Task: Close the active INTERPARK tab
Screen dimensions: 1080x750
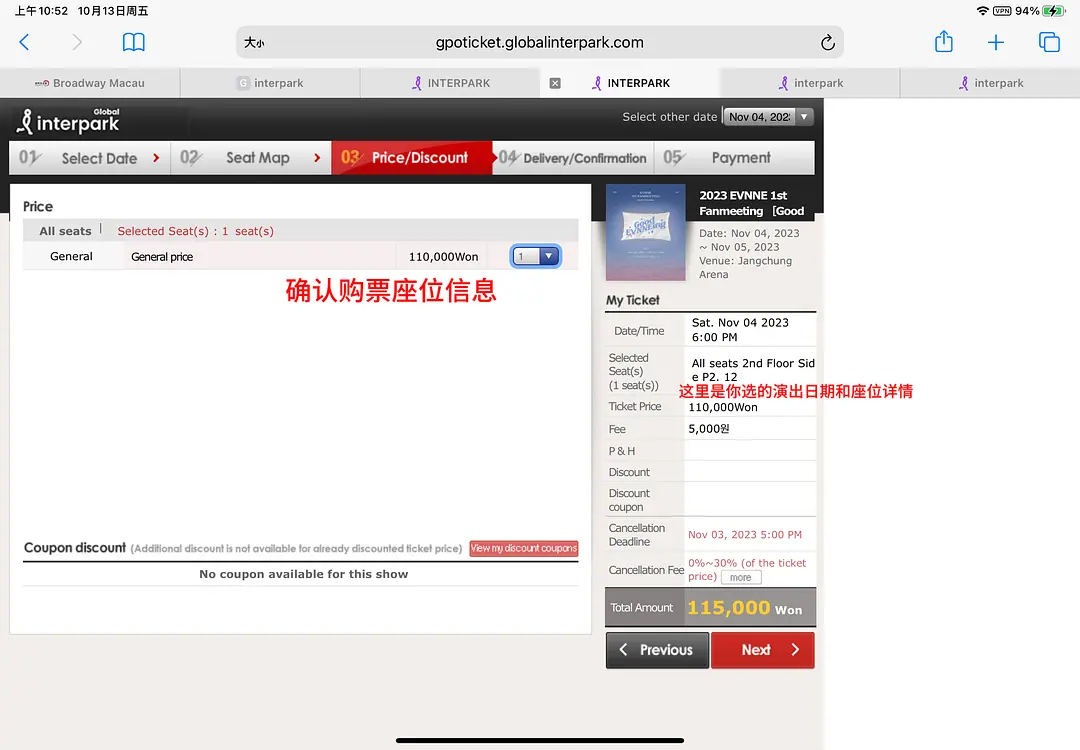Action: tap(555, 83)
